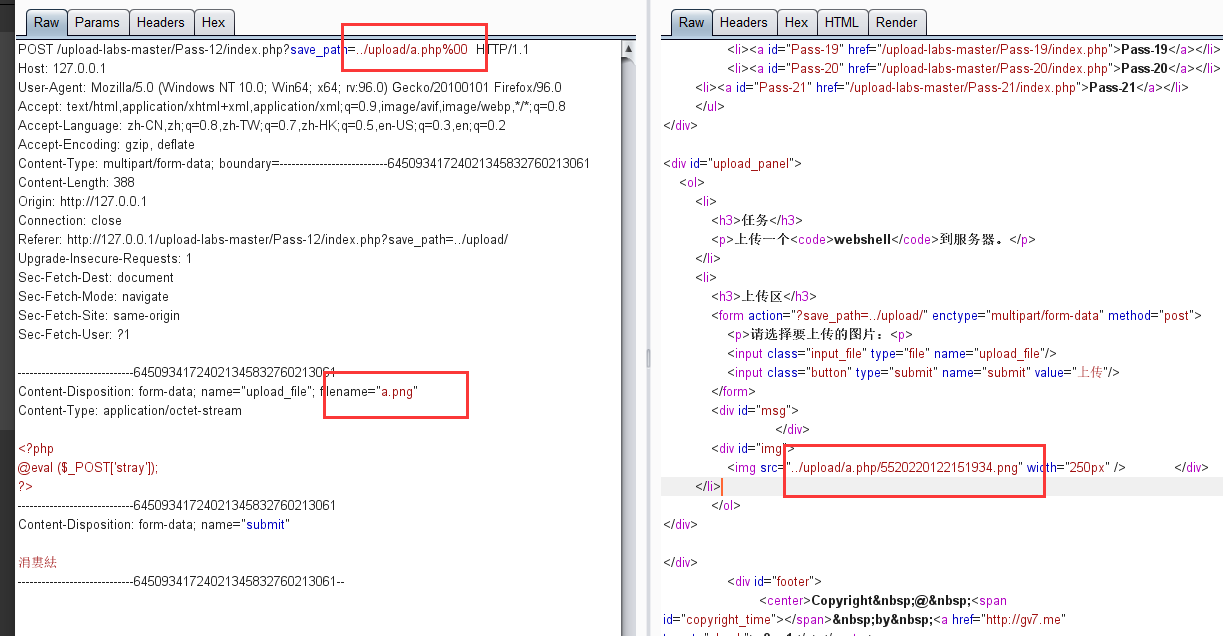Click the '<ol>' opening tag
This screenshot has height=636, width=1223.
point(692,182)
